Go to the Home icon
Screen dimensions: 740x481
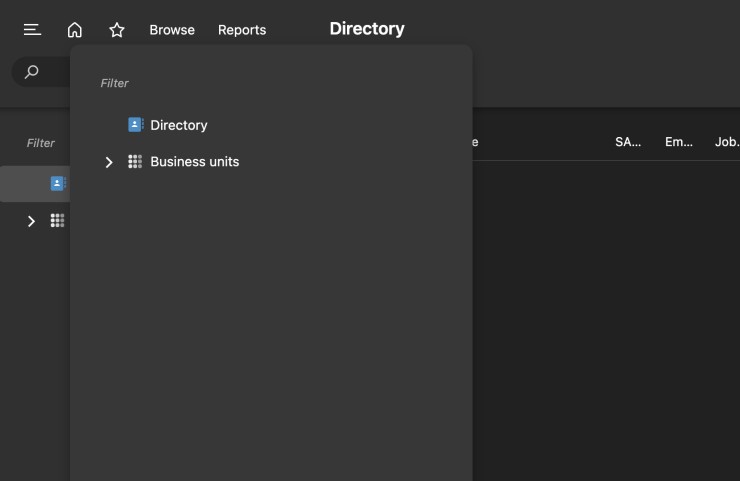[x=75, y=30]
